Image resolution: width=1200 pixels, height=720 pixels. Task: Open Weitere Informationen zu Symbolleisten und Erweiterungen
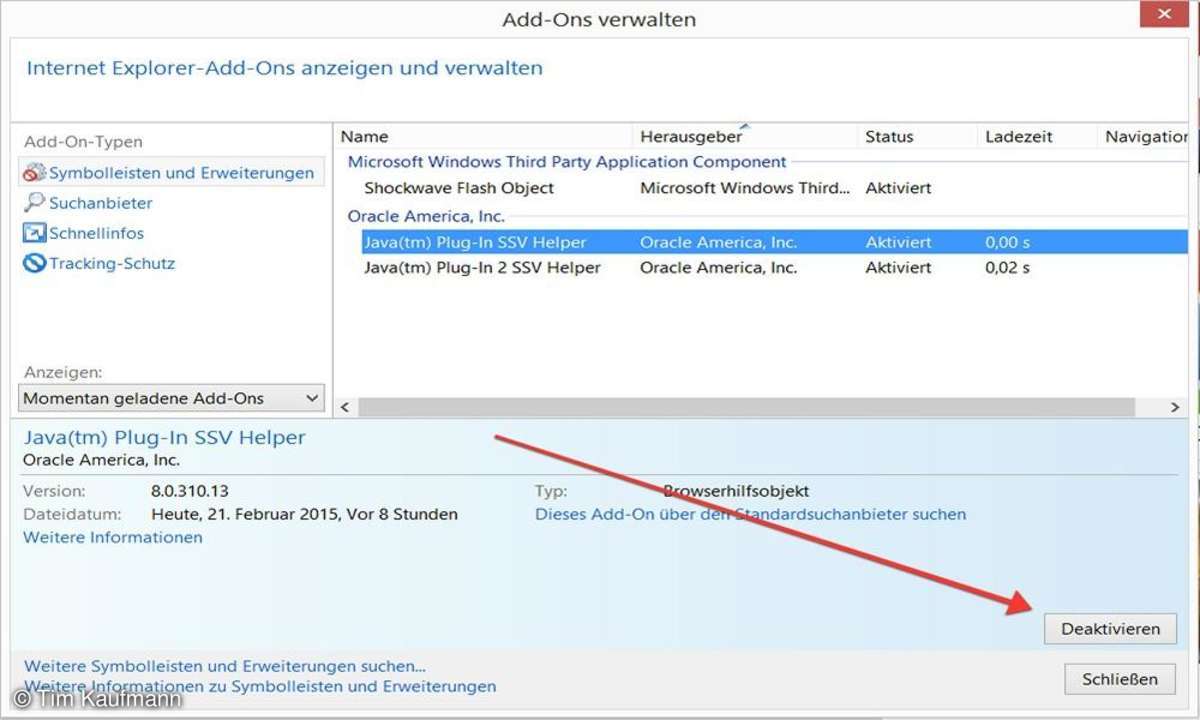260,687
